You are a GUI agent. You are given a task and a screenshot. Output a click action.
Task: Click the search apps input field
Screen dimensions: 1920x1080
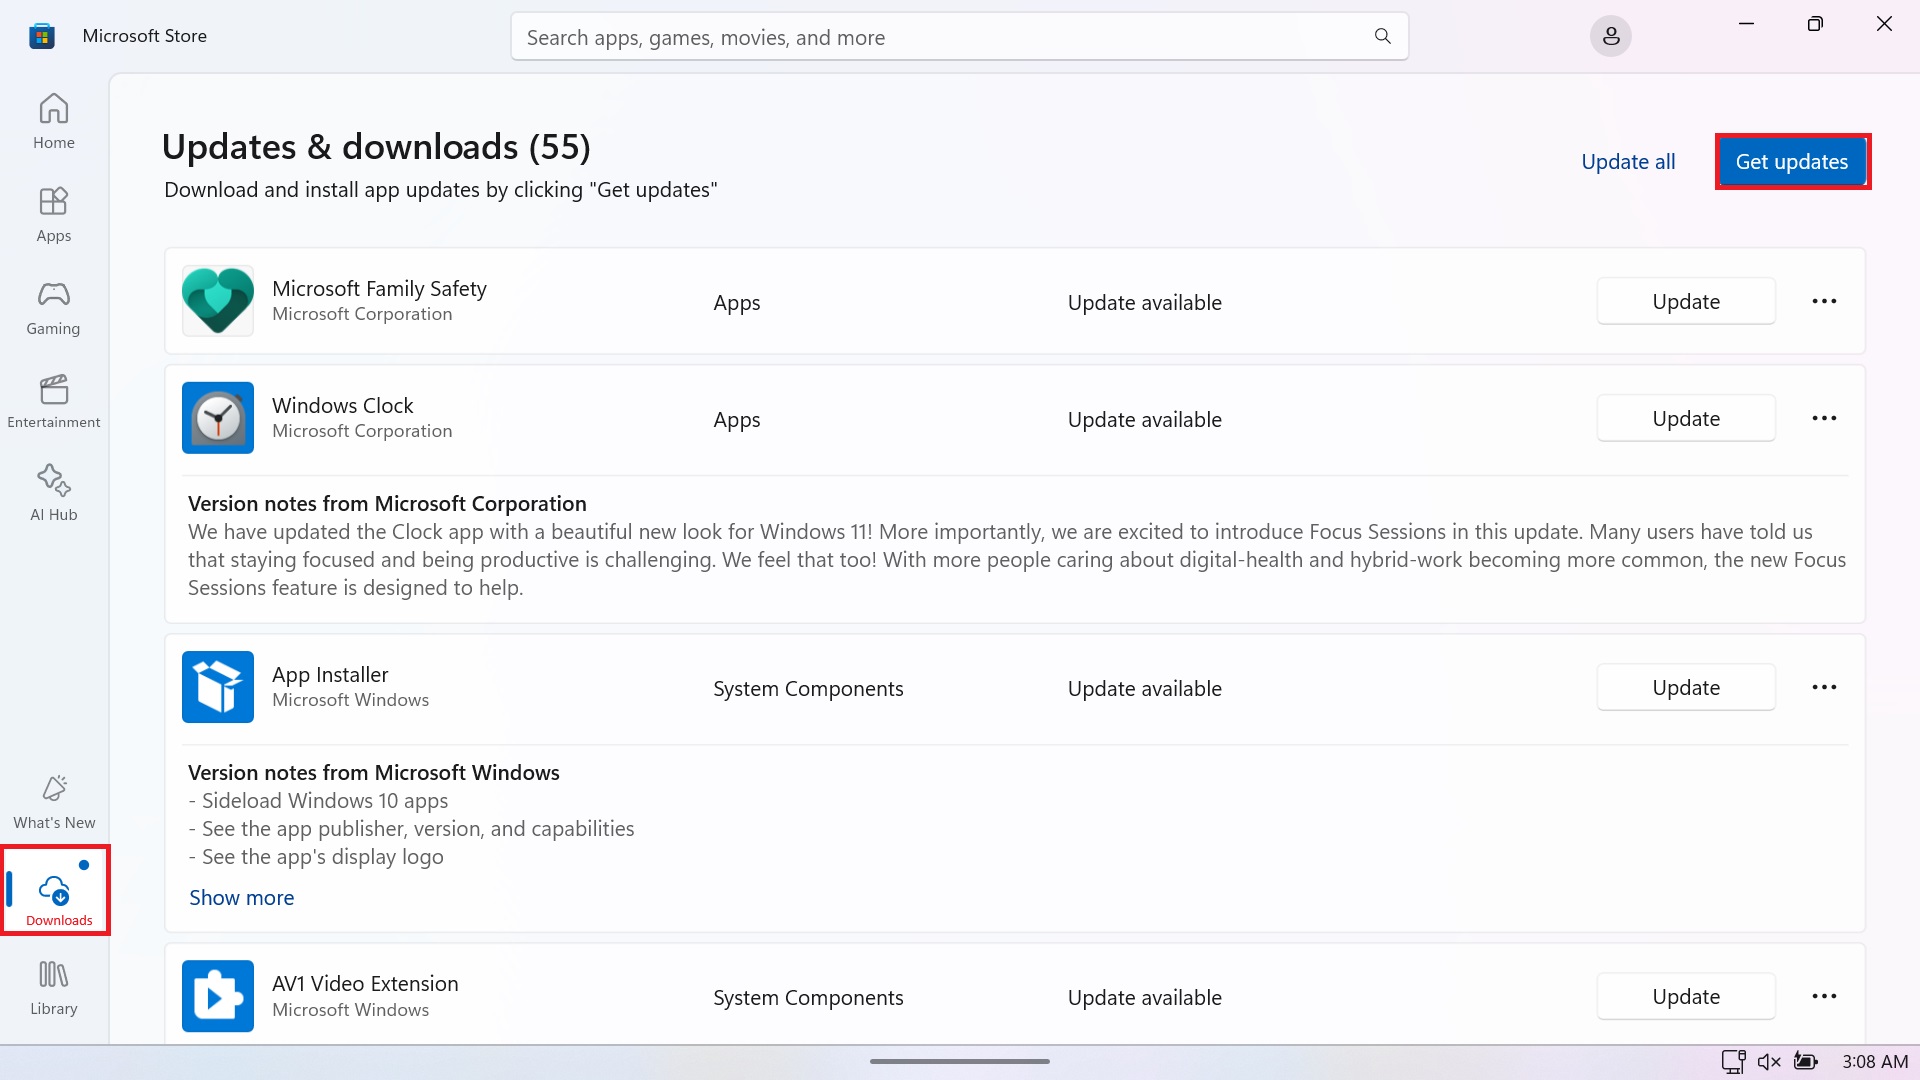point(940,37)
